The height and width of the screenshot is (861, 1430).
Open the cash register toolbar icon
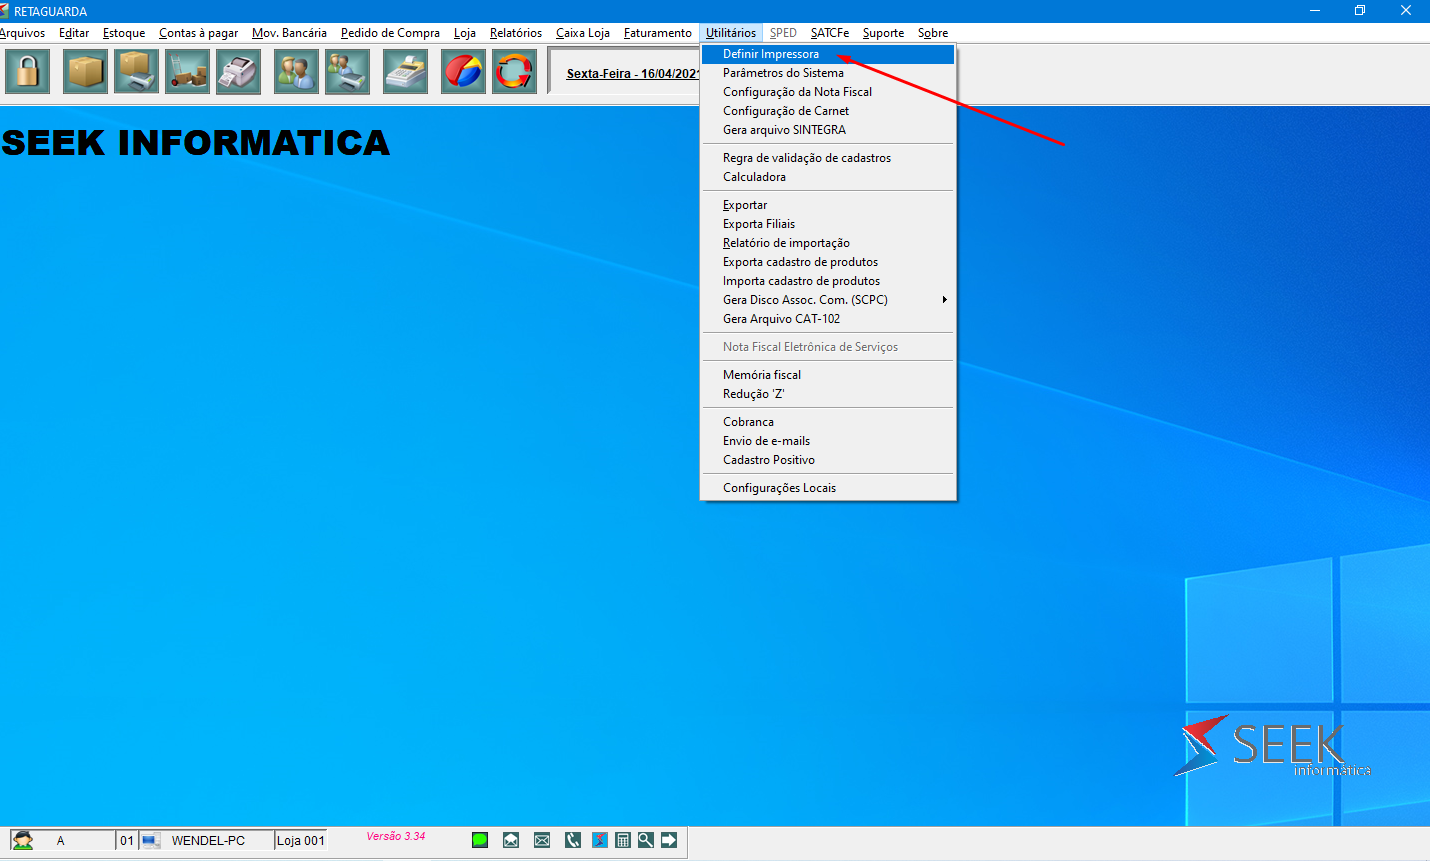coord(405,72)
